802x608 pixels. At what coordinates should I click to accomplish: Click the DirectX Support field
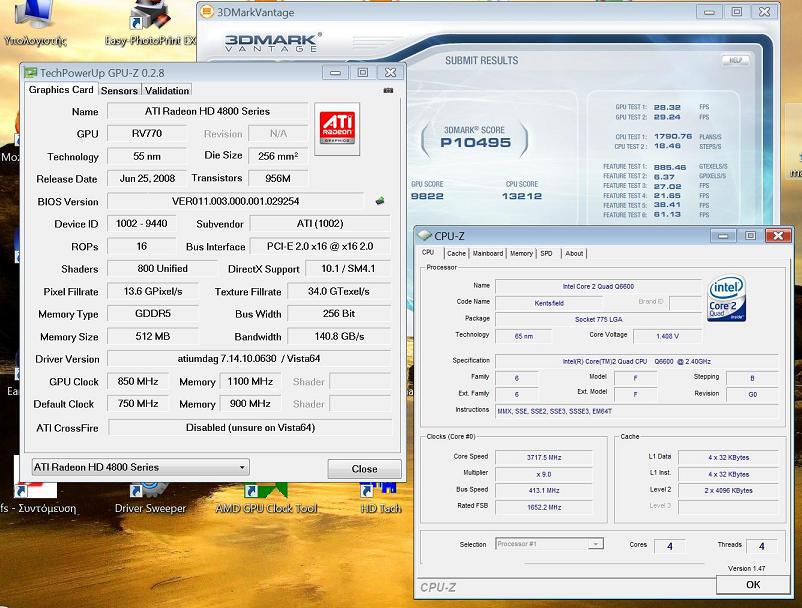click(x=348, y=268)
